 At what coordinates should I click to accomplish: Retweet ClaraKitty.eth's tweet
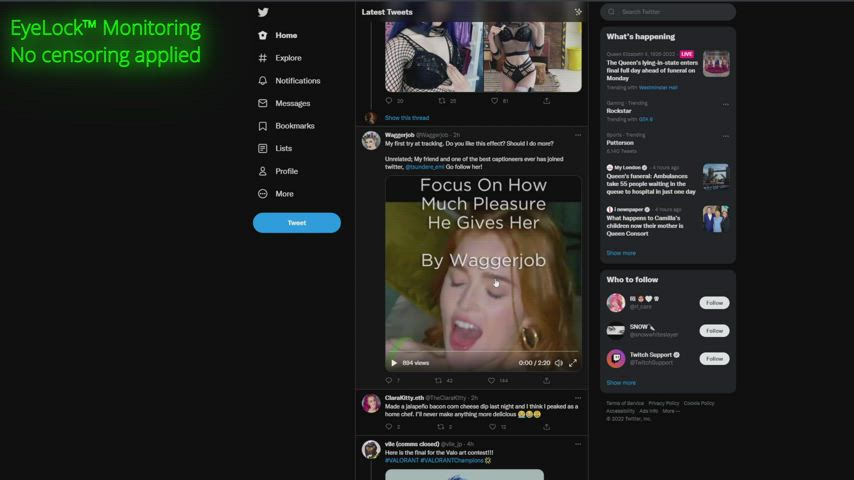pos(441,427)
